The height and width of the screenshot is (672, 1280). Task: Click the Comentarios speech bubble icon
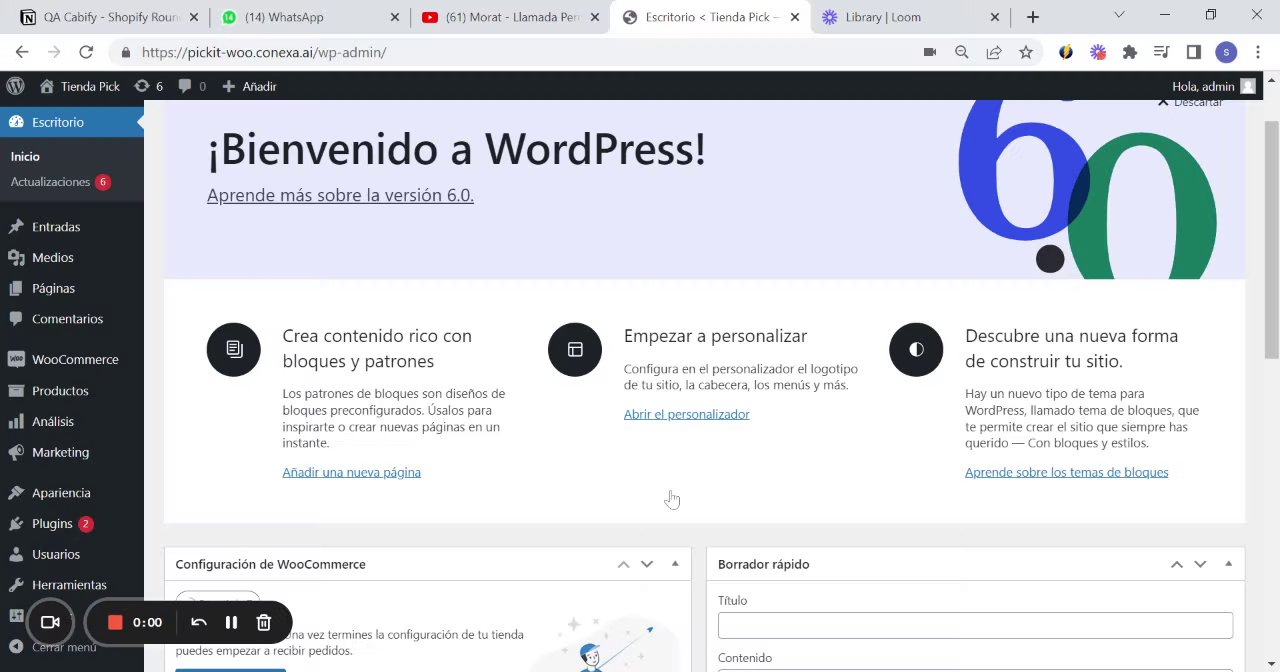[x=15, y=319]
